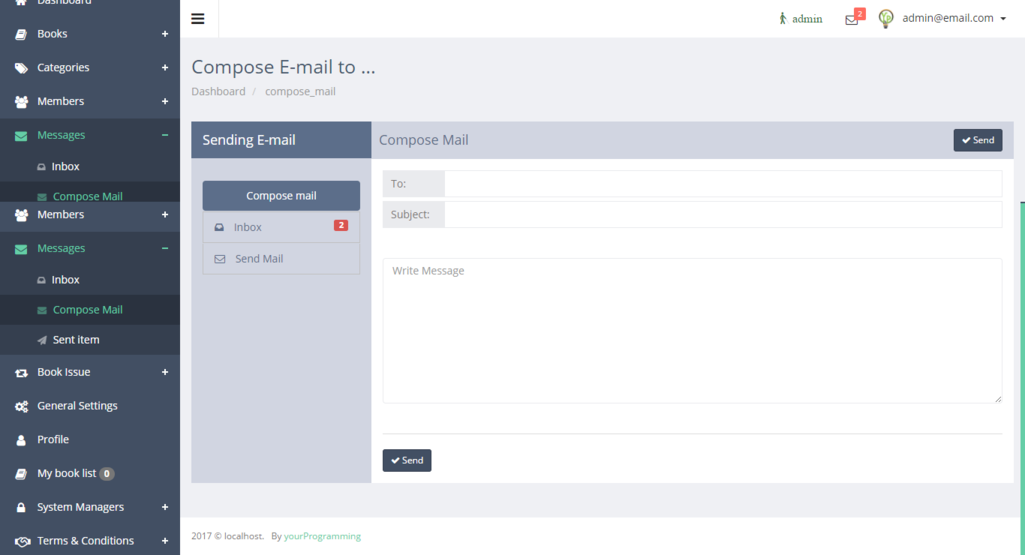Follow the yourProgramming footer link
Image resolution: width=1025 pixels, height=555 pixels.
click(x=322, y=536)
